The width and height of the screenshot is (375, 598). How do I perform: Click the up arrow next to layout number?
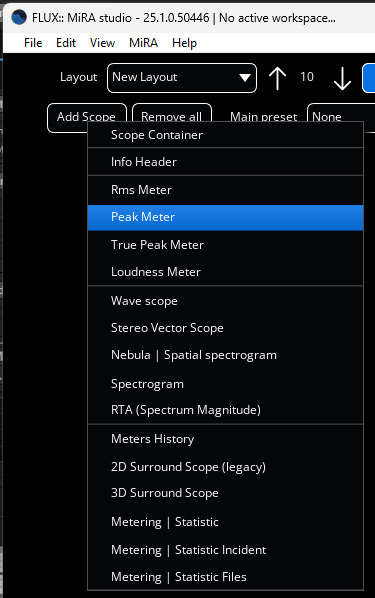click(x=277, y=78)
